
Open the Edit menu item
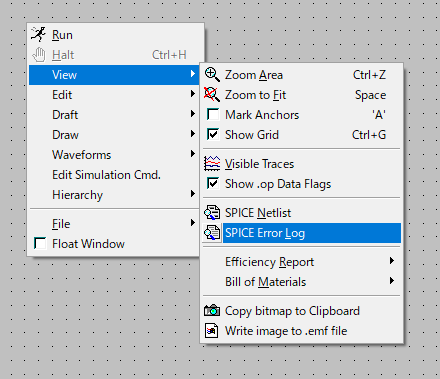[x=114, y=95]
